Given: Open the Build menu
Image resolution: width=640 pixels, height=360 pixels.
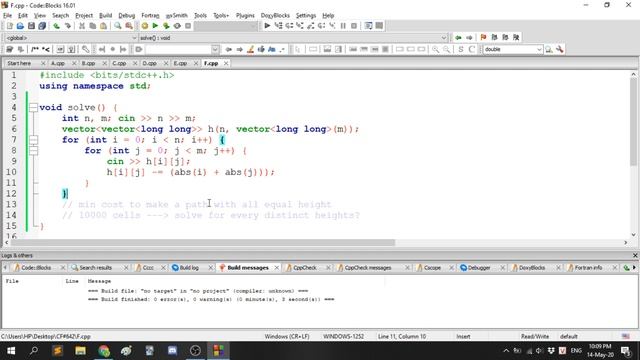Looking at the screenshot, I should pos(106,16).
